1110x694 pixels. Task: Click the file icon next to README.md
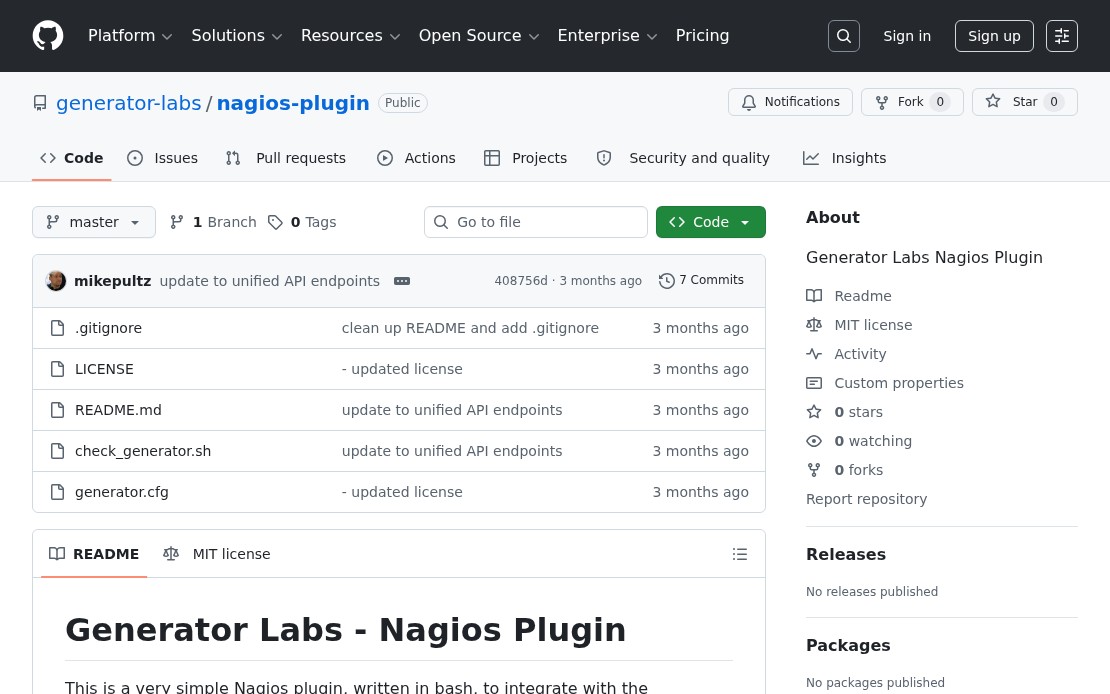(x=57, y=410)
